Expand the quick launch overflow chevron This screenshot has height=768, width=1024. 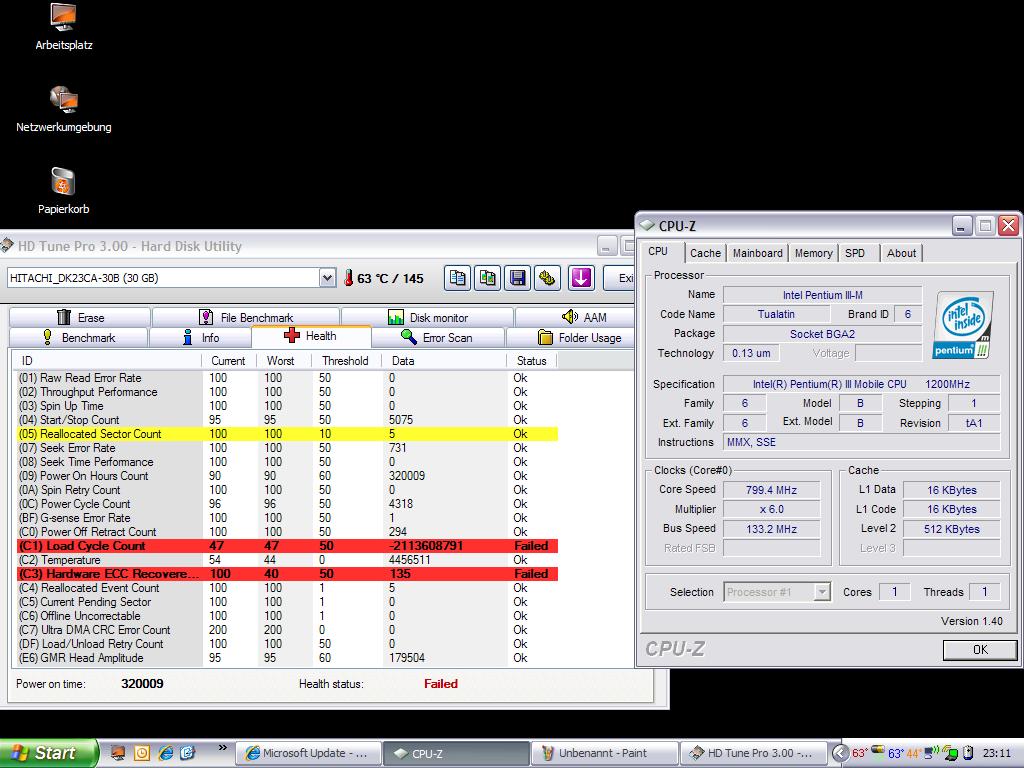222,748
